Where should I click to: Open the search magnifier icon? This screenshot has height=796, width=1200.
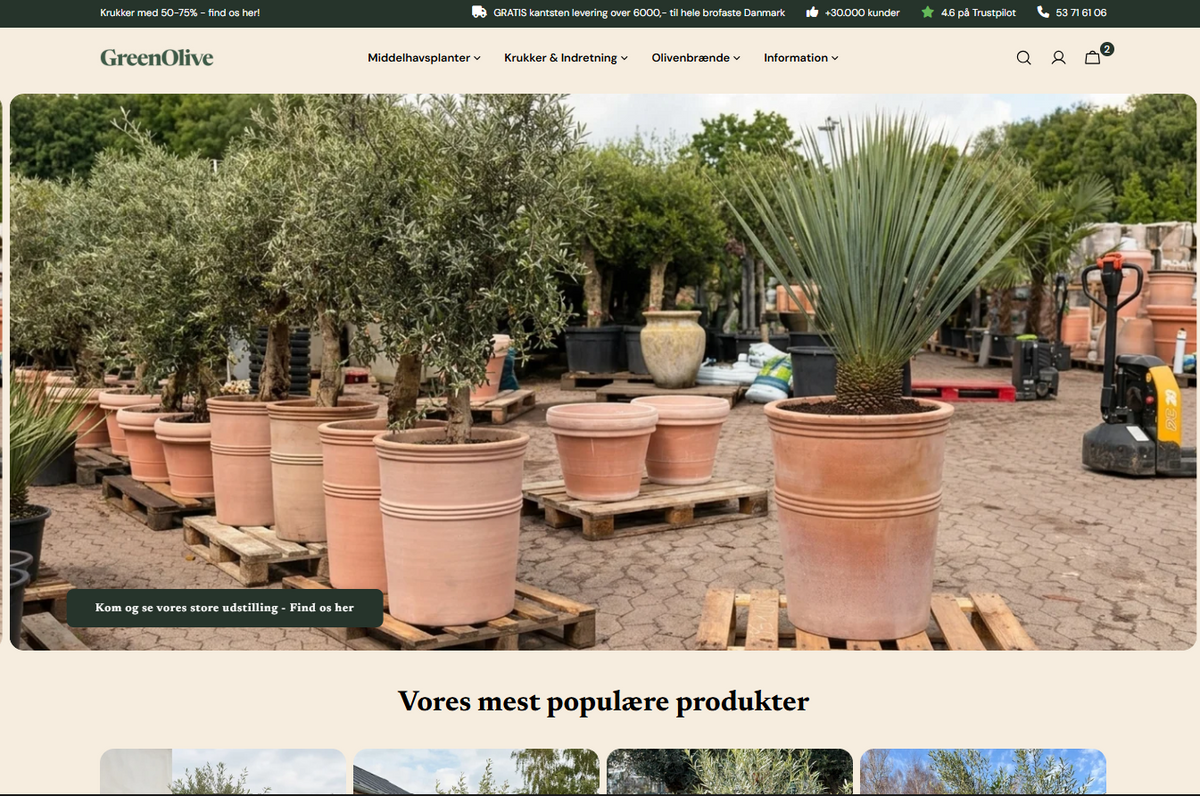(x=1023, y=58)
